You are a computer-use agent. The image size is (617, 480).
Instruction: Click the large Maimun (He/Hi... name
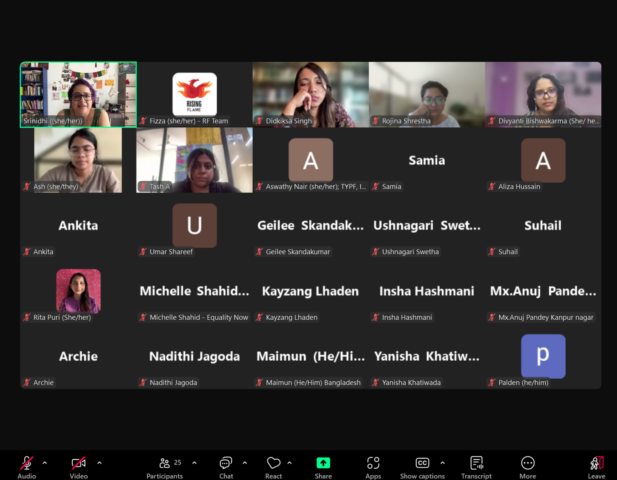point(310,356)
